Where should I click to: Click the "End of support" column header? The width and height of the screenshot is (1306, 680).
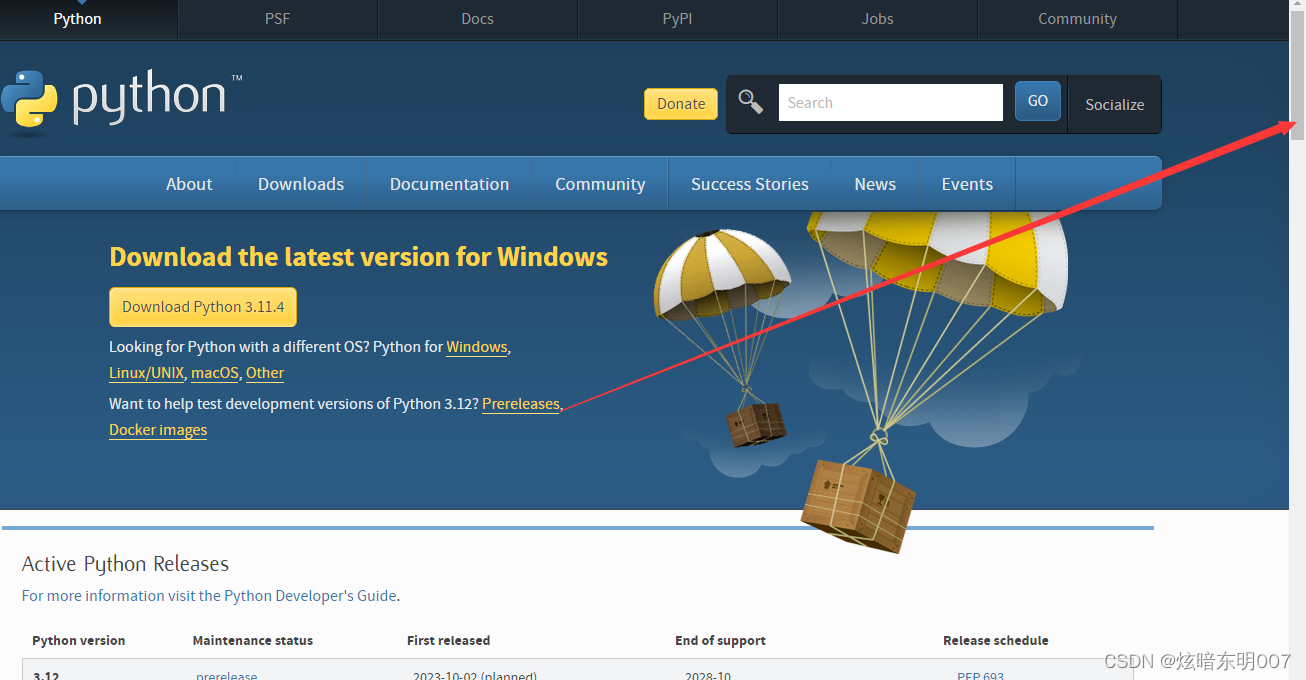click(720, 640)
